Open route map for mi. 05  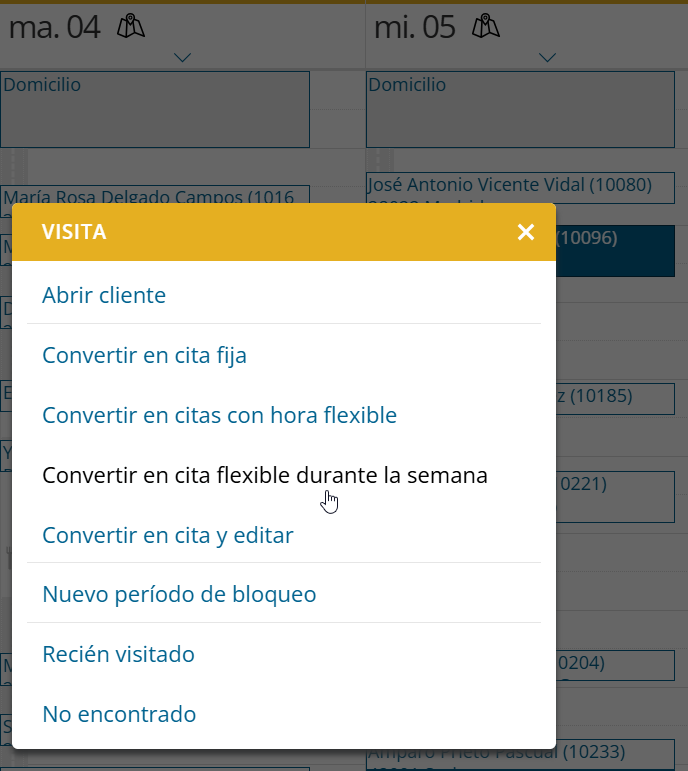click(486, 27)
